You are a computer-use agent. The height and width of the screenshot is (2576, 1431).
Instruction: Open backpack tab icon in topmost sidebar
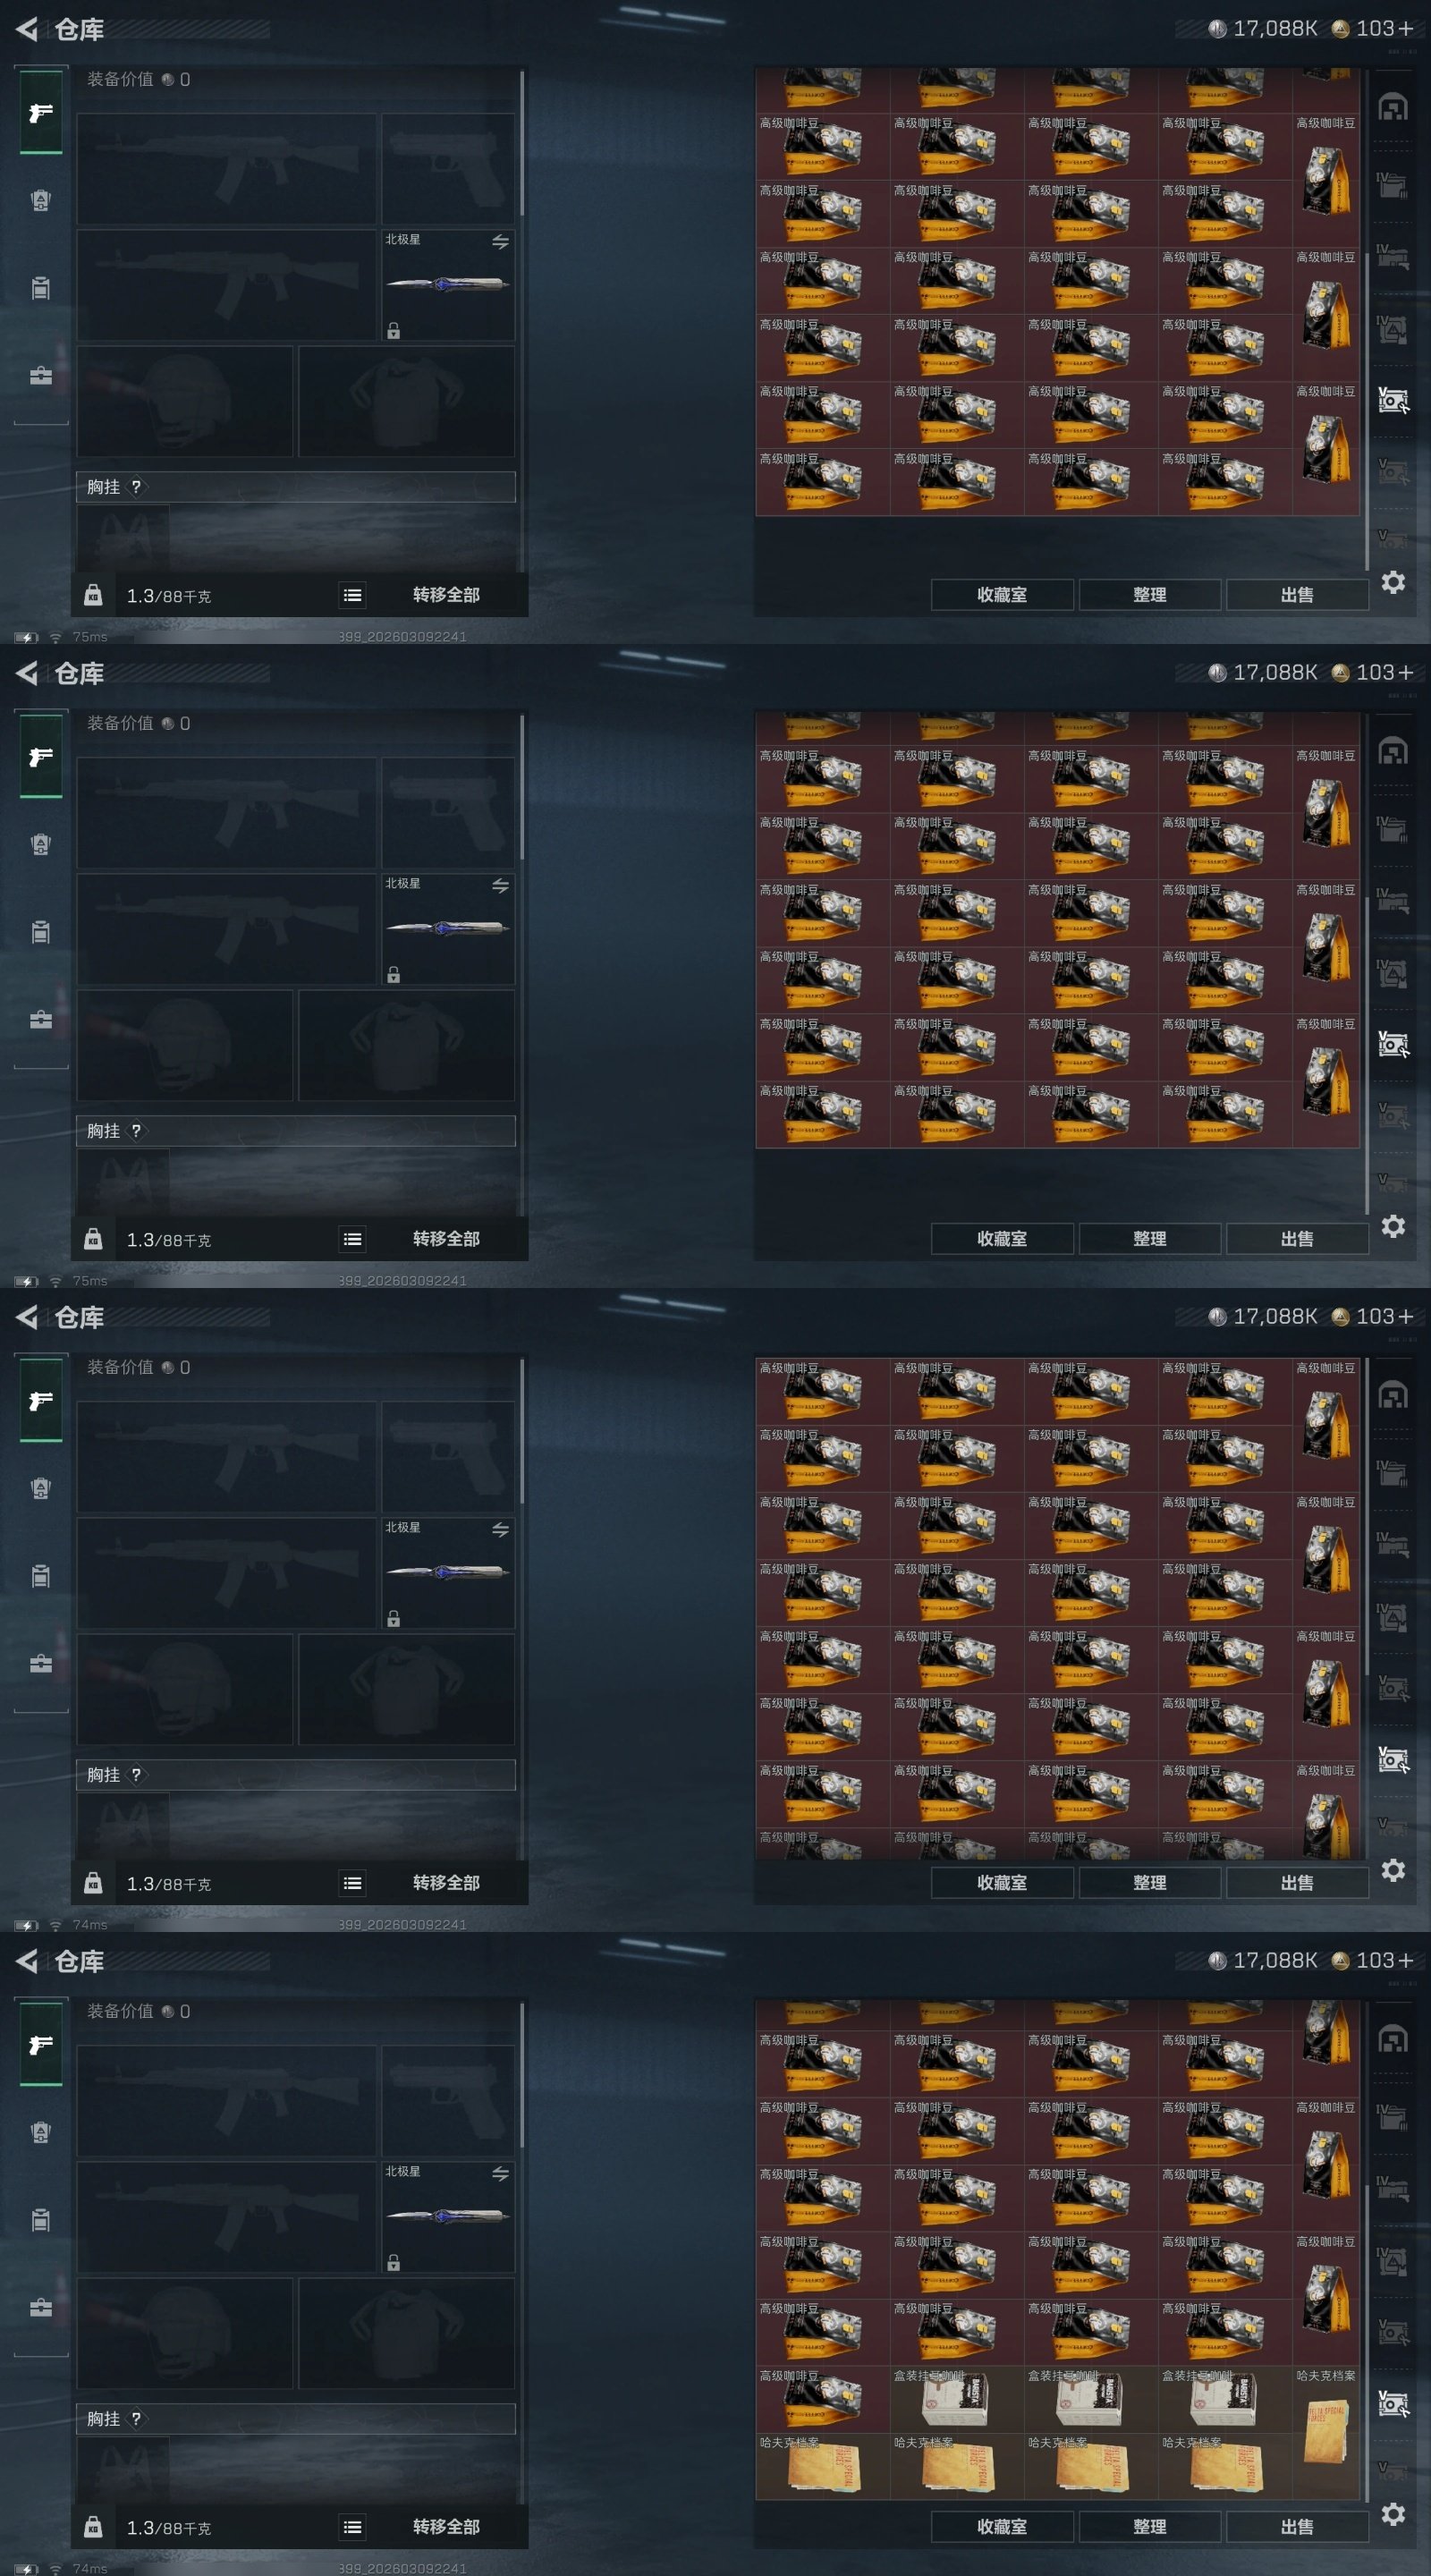pyautogui.click(x=41, y=200)
